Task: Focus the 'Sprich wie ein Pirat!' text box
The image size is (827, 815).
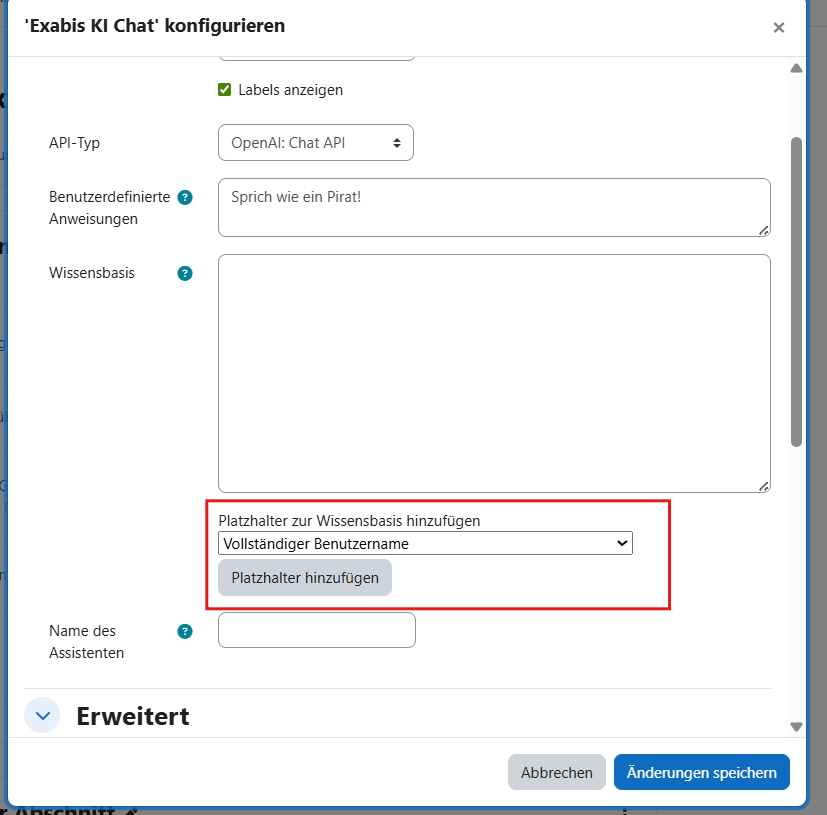Action: pos(494,208)
